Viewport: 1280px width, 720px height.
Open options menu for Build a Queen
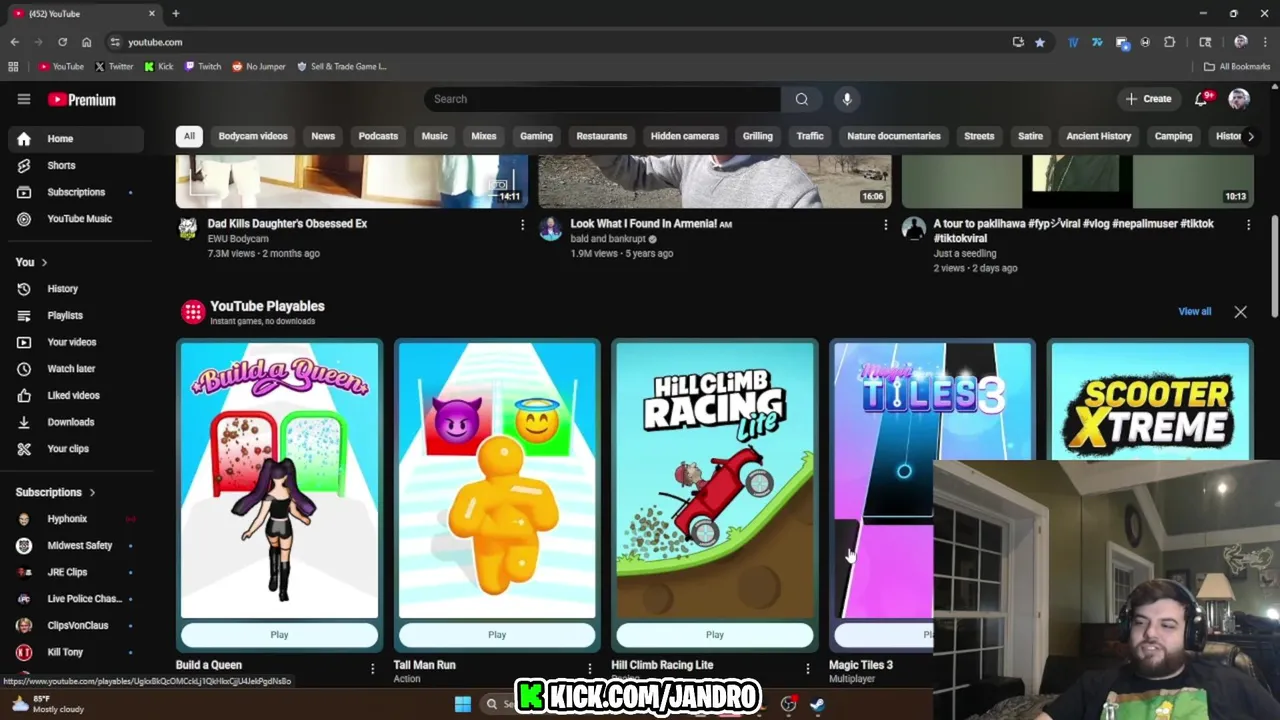372,668
